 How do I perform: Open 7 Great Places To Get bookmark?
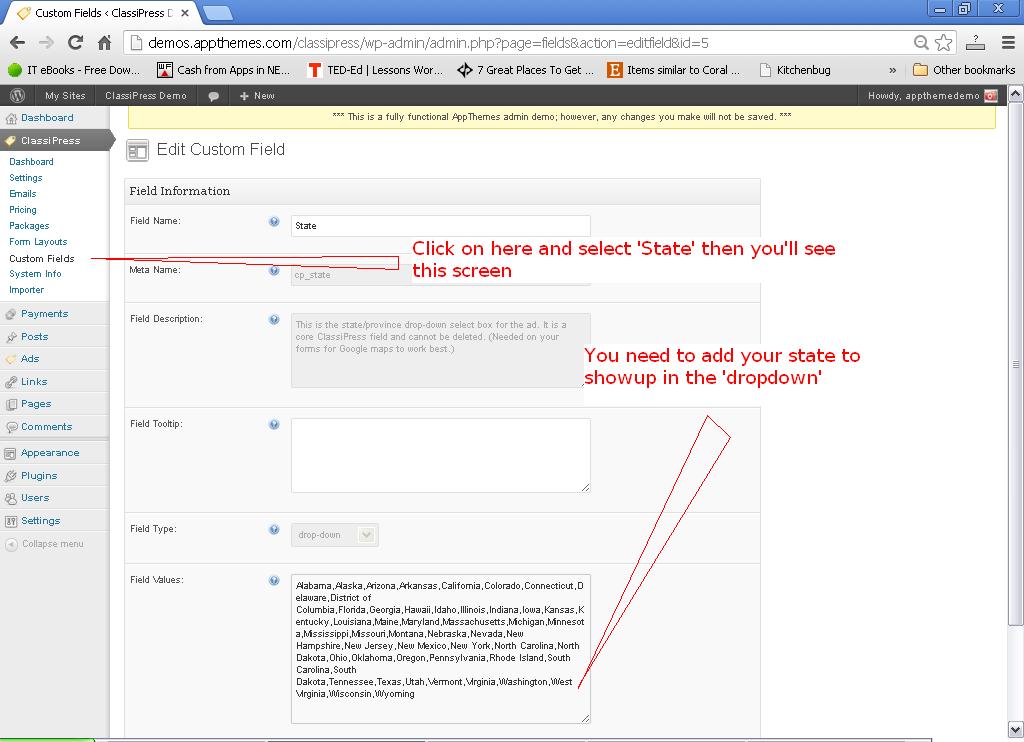(526, 70)
